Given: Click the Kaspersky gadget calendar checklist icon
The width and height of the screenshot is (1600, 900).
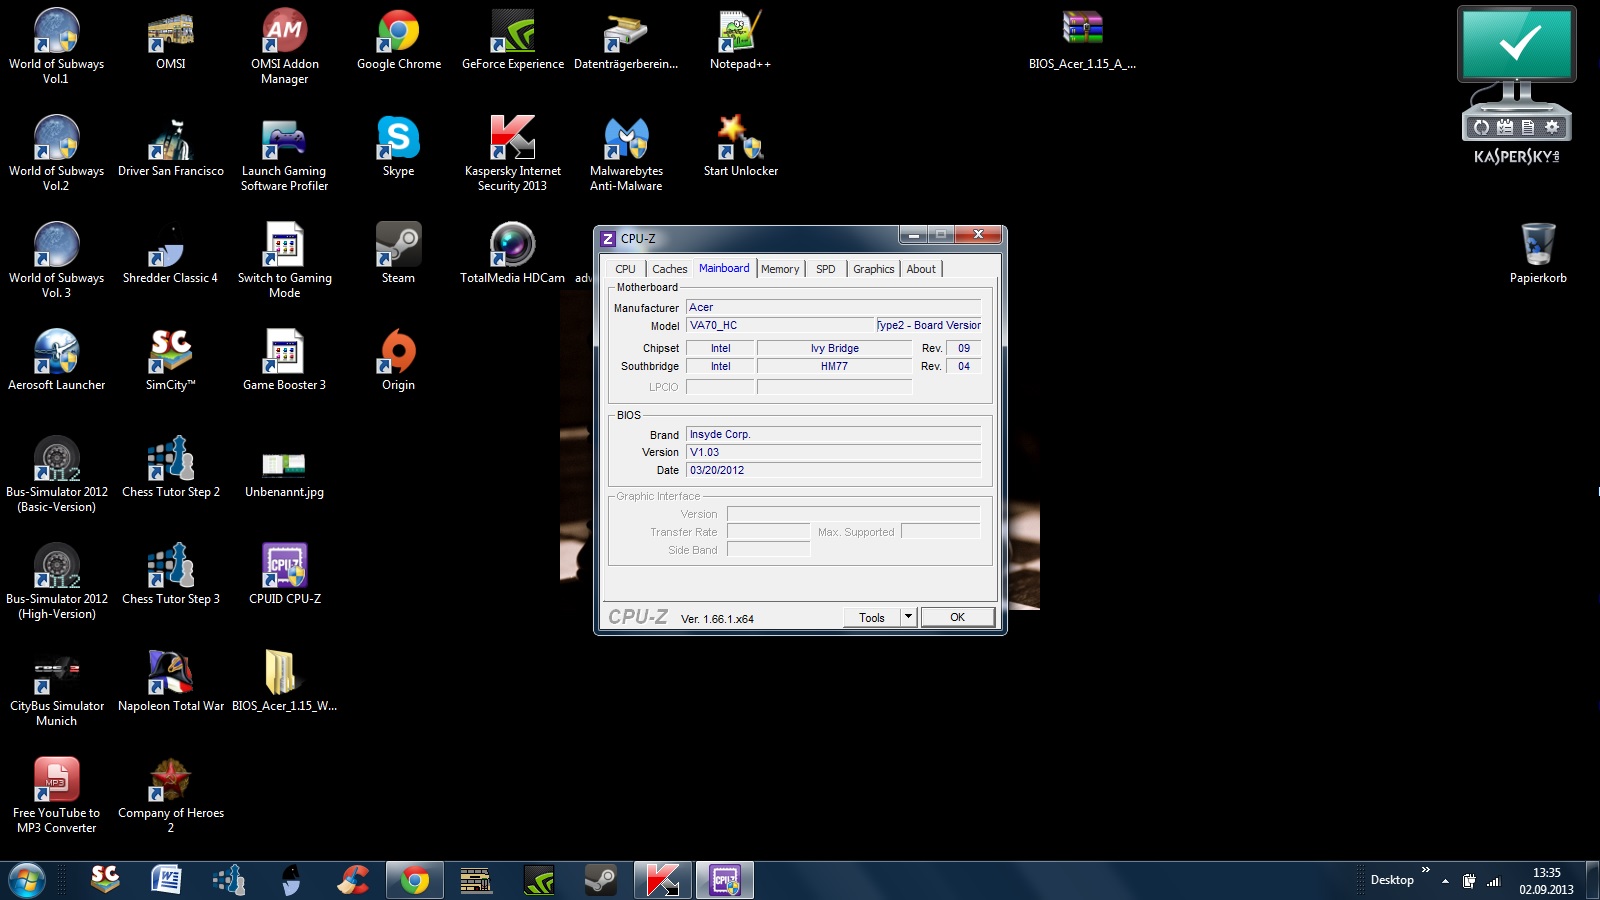Looking at the screenshot, I should (1505, 127).
